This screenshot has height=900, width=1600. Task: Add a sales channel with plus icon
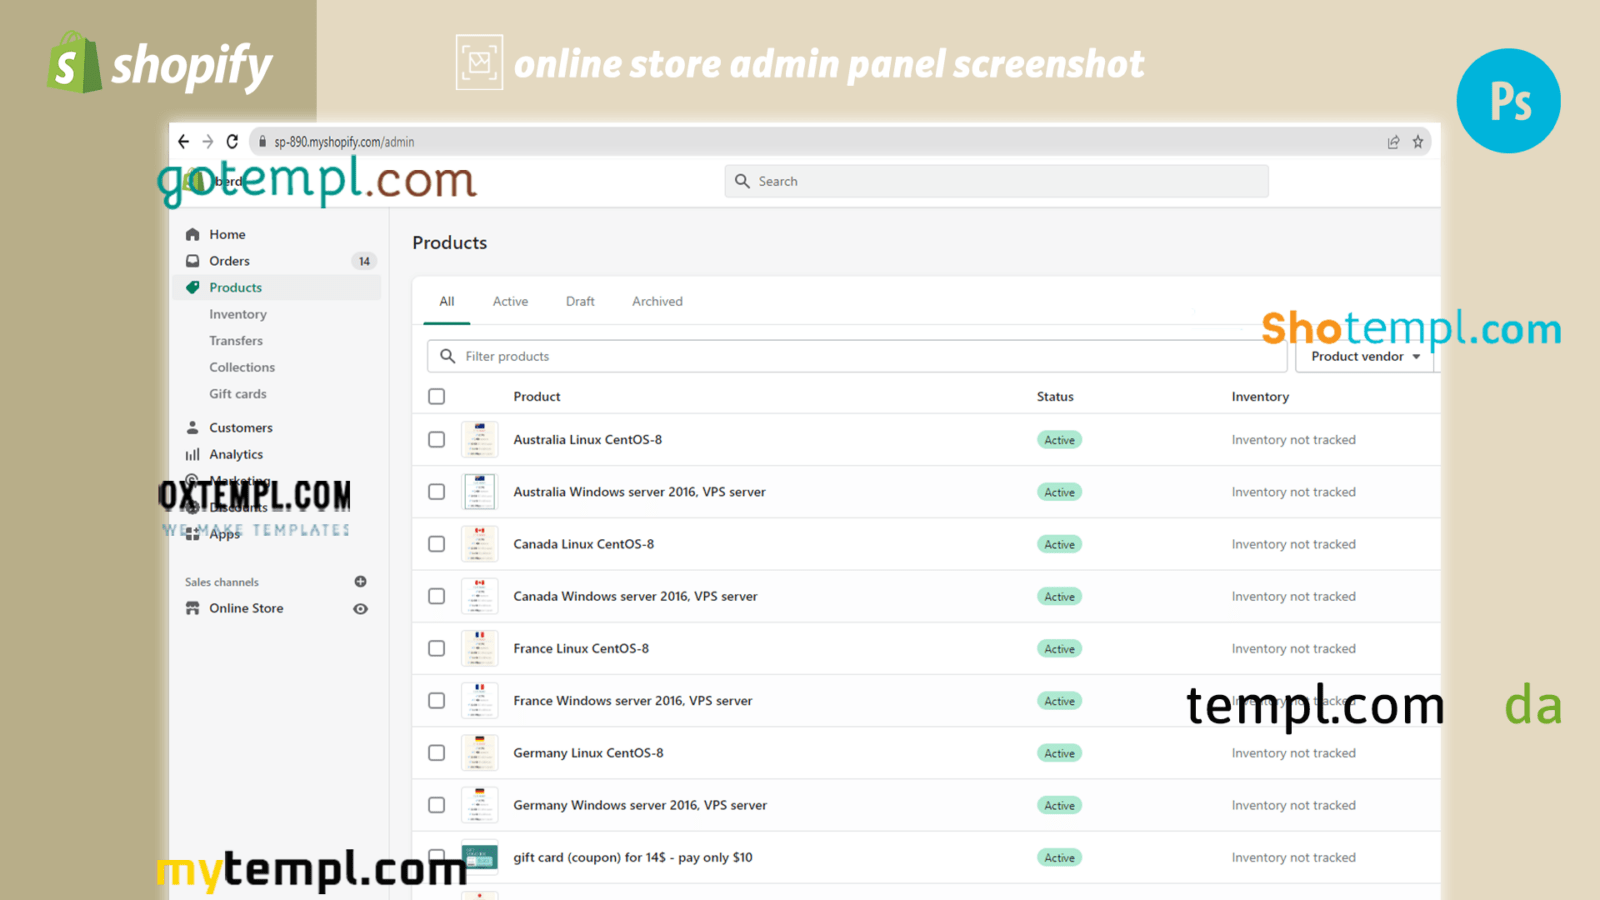tap(360, 581)
